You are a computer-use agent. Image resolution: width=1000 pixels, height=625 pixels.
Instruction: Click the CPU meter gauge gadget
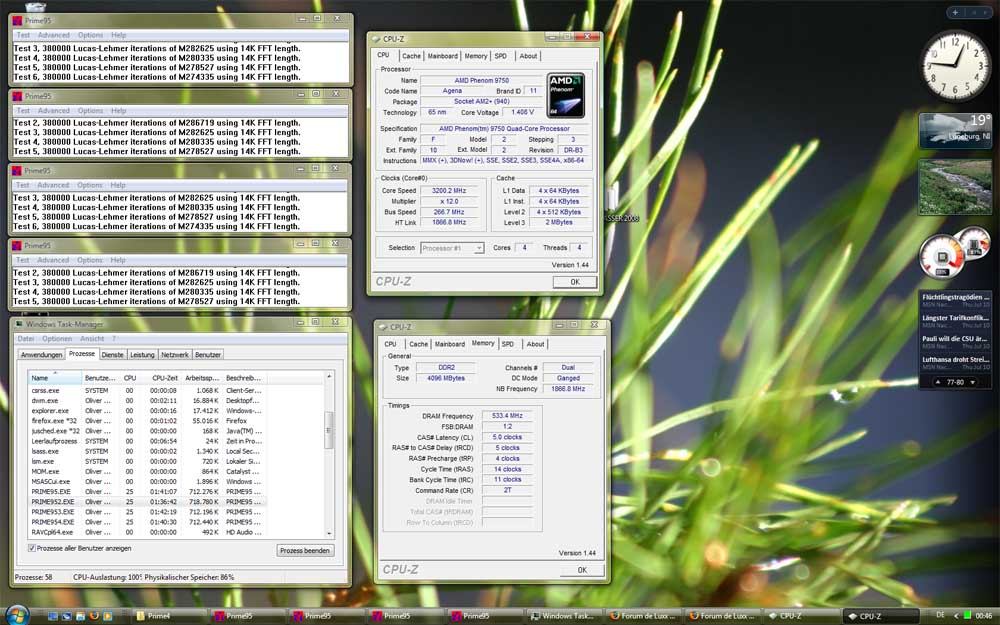point(941,256)
